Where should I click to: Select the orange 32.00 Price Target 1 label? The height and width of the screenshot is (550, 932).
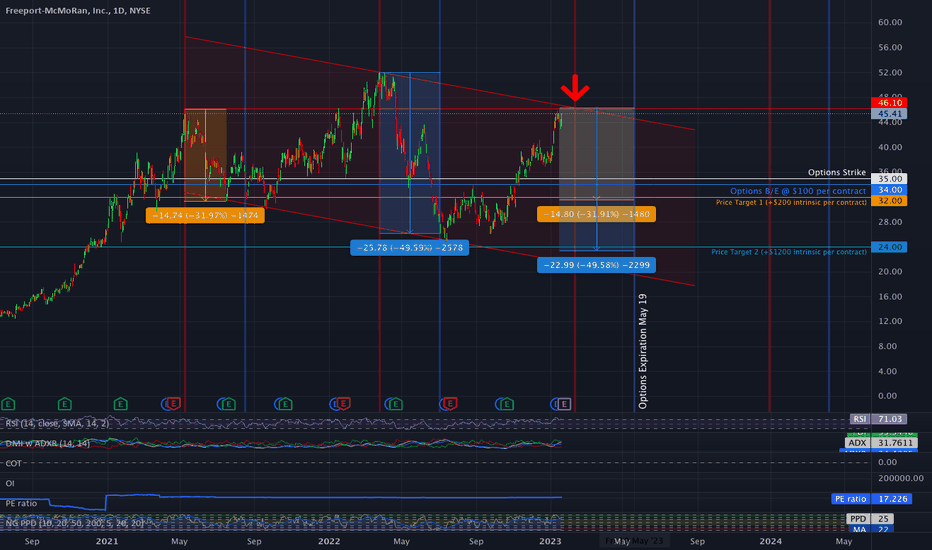[x=889, y=201]
